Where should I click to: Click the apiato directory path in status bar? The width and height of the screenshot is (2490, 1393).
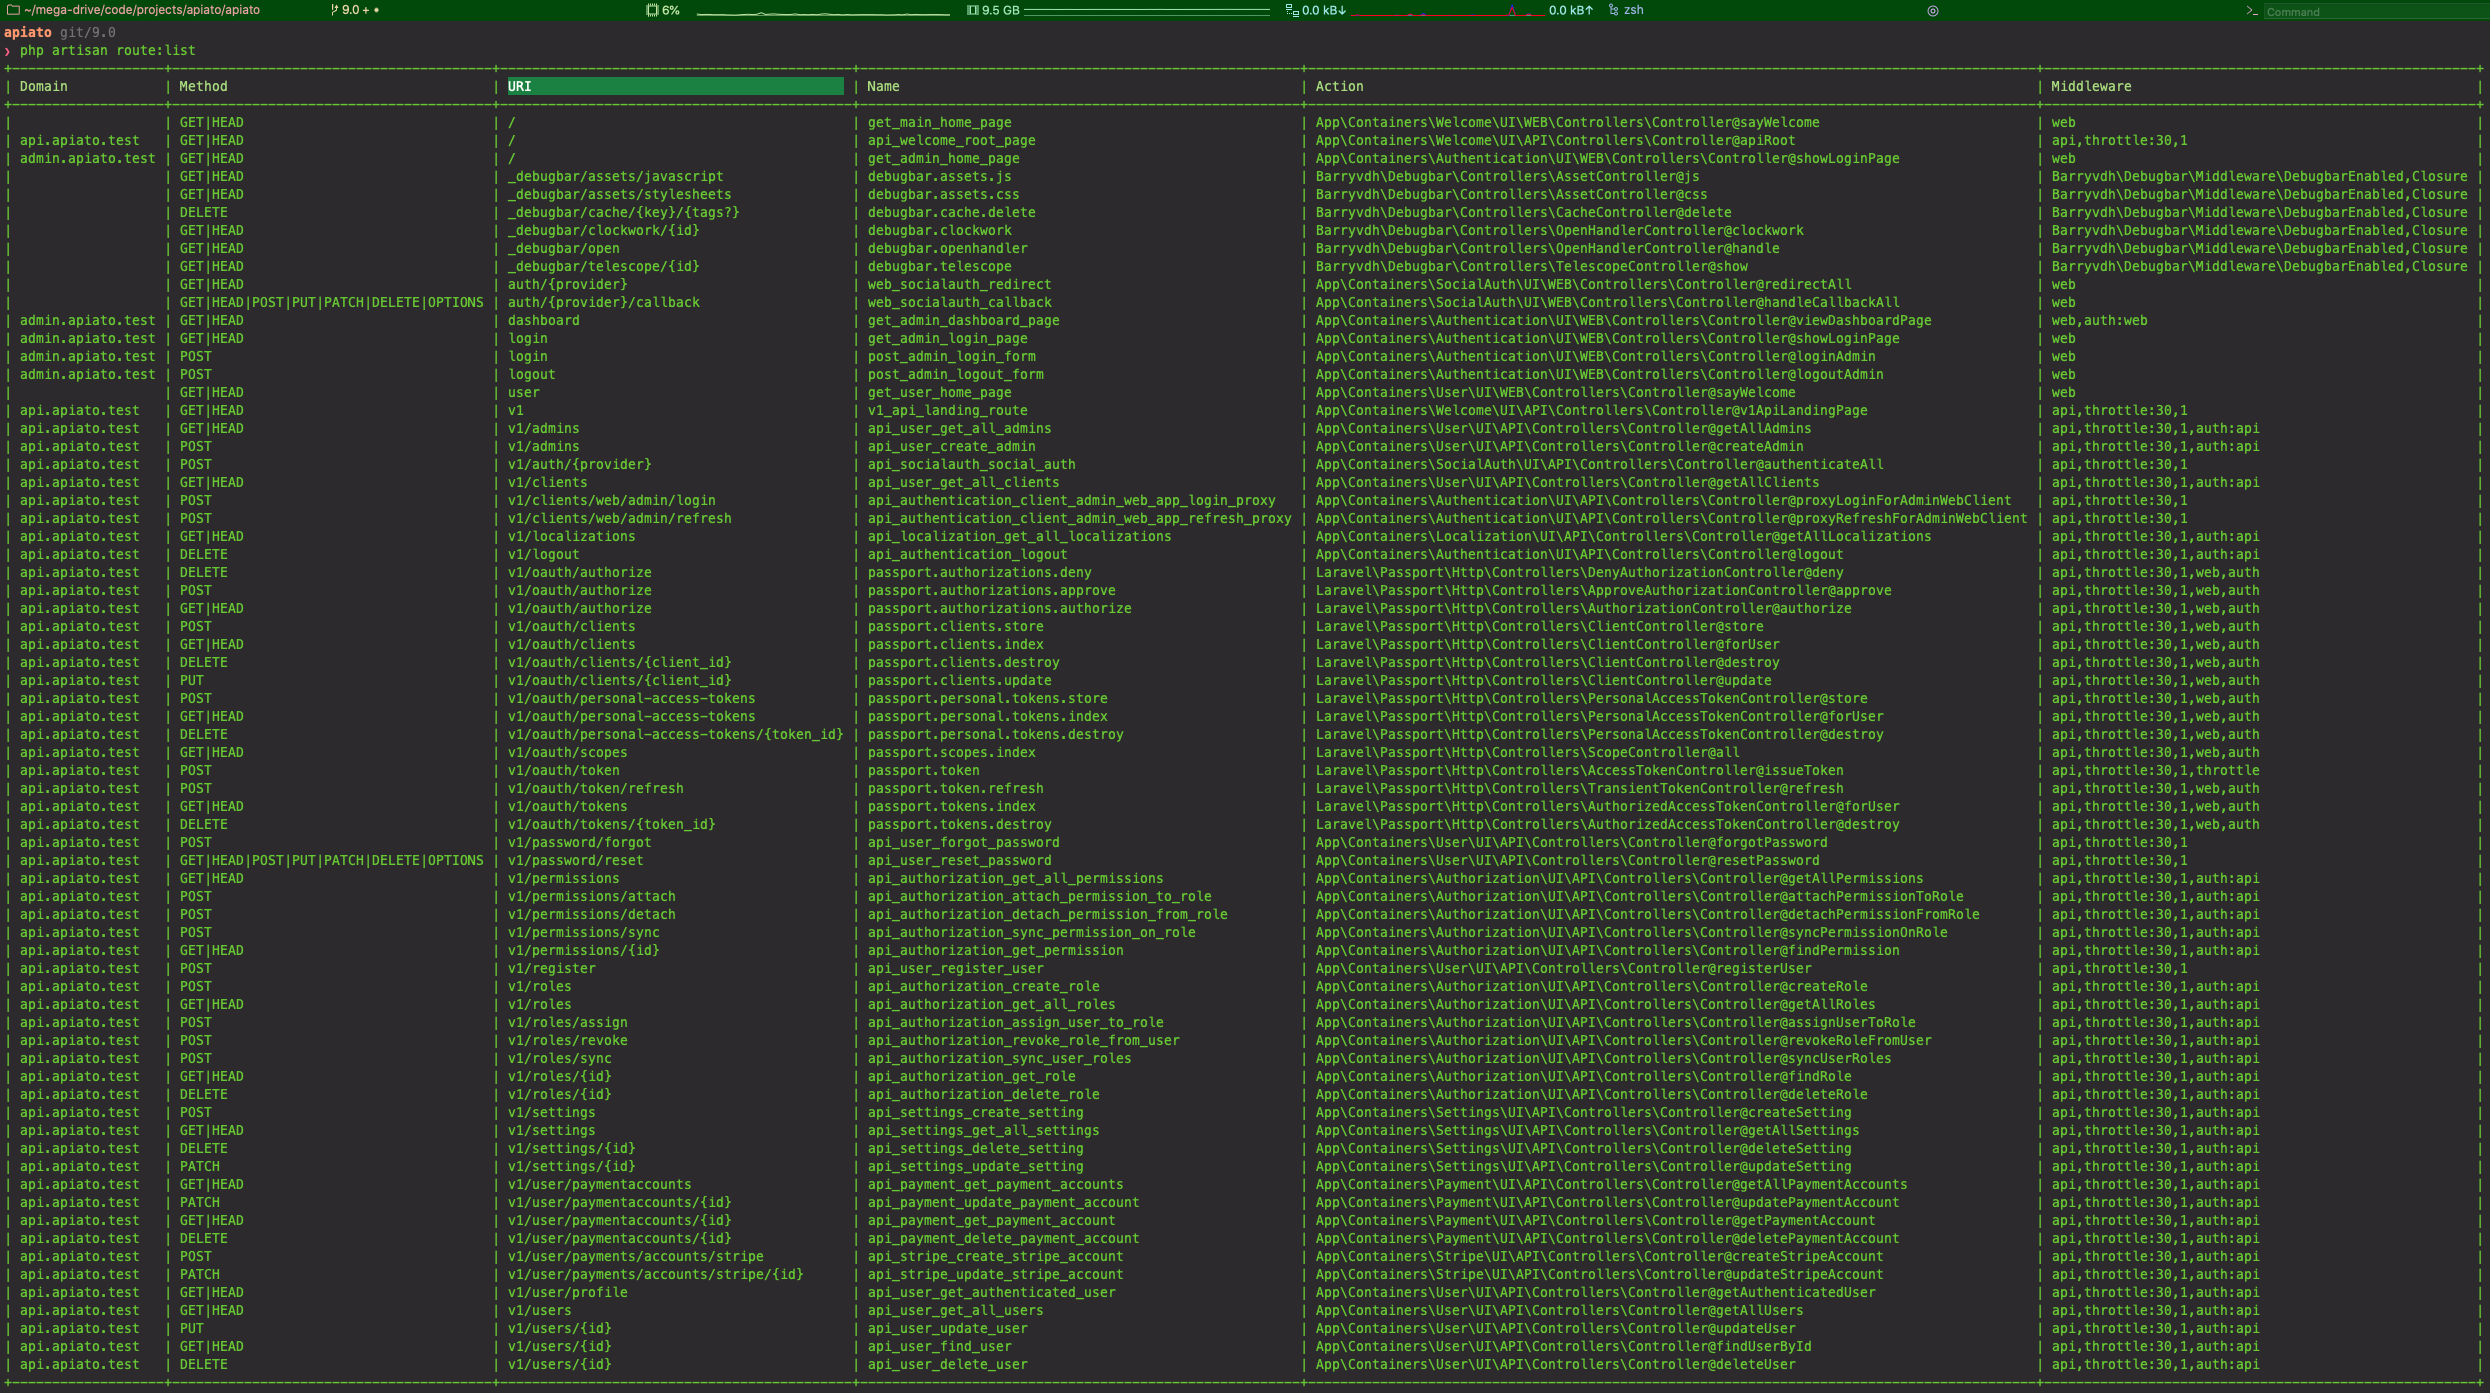click(142, 10)
